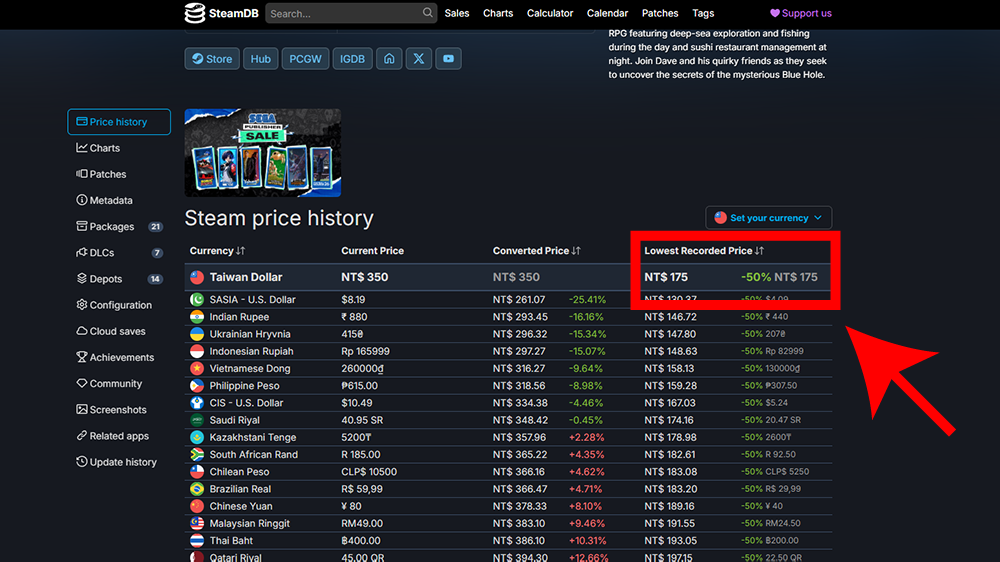This screenshot has height=562, width=1000.
Task: Select the Update history sidebar tab
Action: (x=119, y=462)
